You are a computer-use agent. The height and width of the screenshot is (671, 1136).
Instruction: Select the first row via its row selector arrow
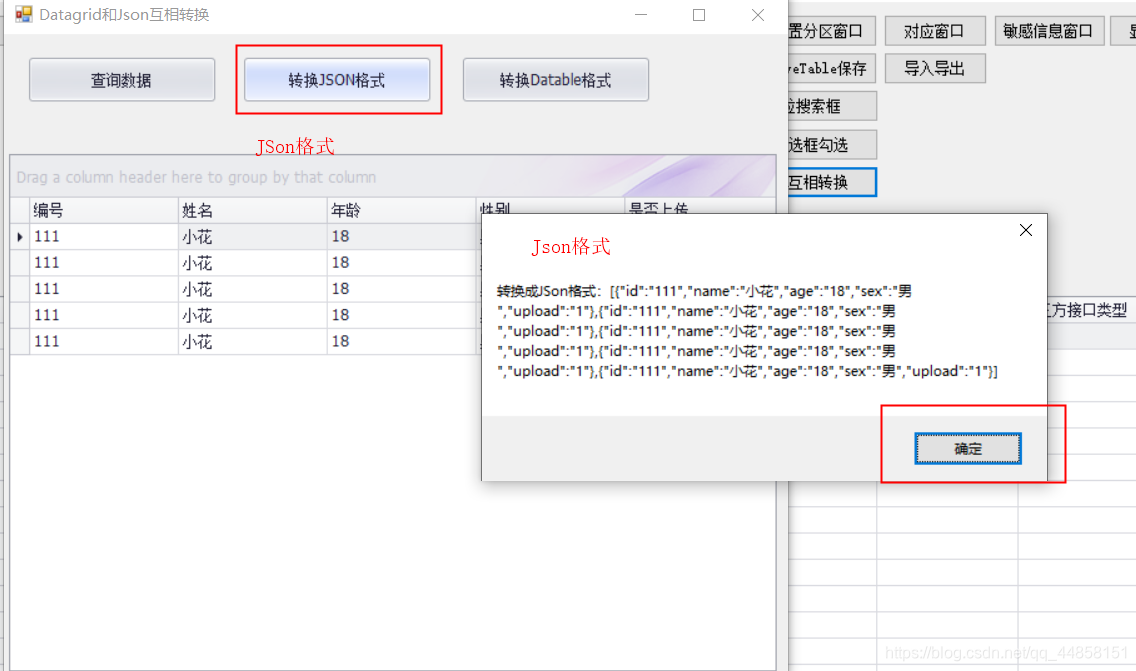[x=19, y=236]
